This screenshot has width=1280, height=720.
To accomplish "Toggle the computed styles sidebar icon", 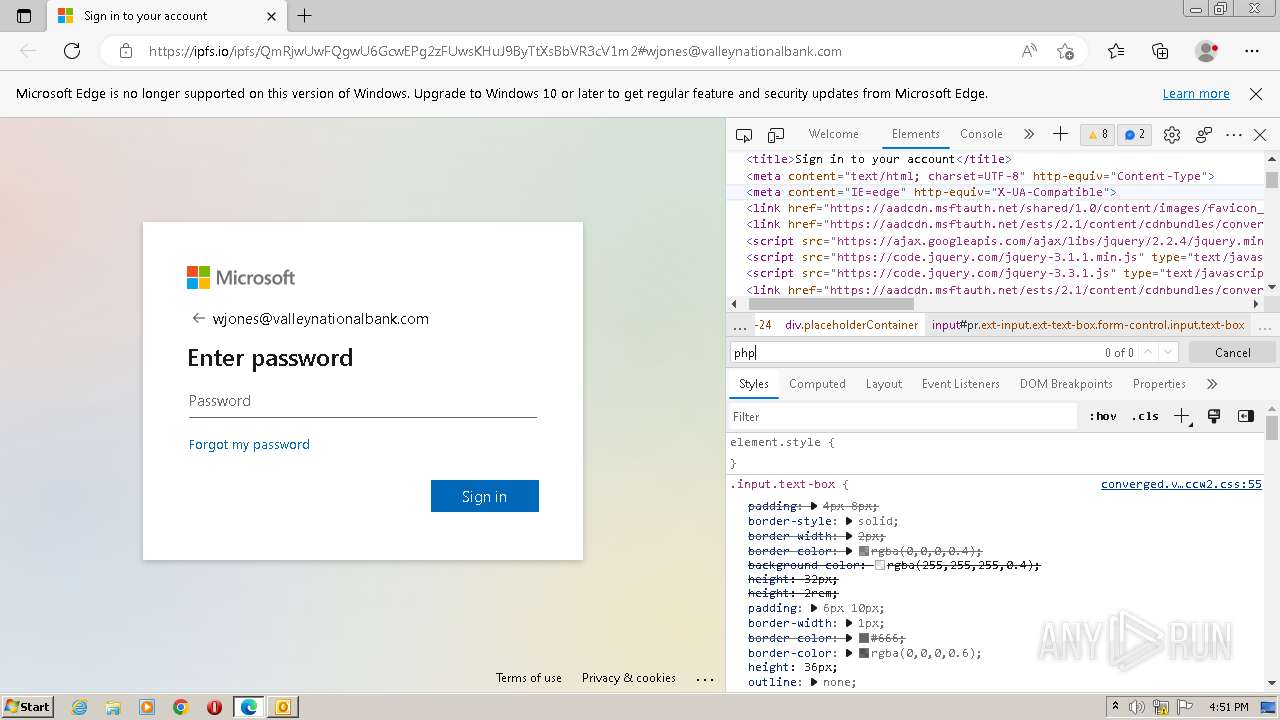I will coord(1245,416).
